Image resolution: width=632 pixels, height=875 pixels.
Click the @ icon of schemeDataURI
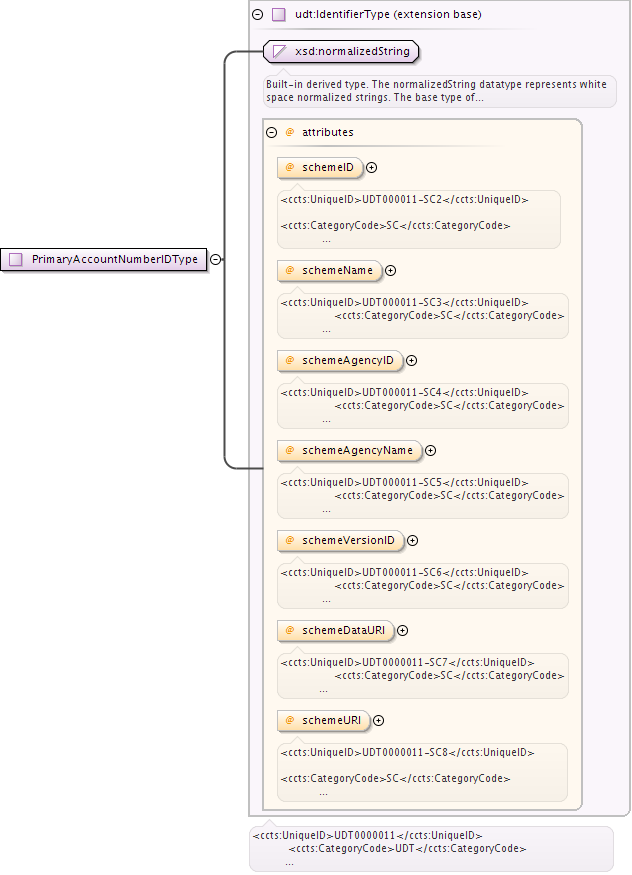(290, 630)
